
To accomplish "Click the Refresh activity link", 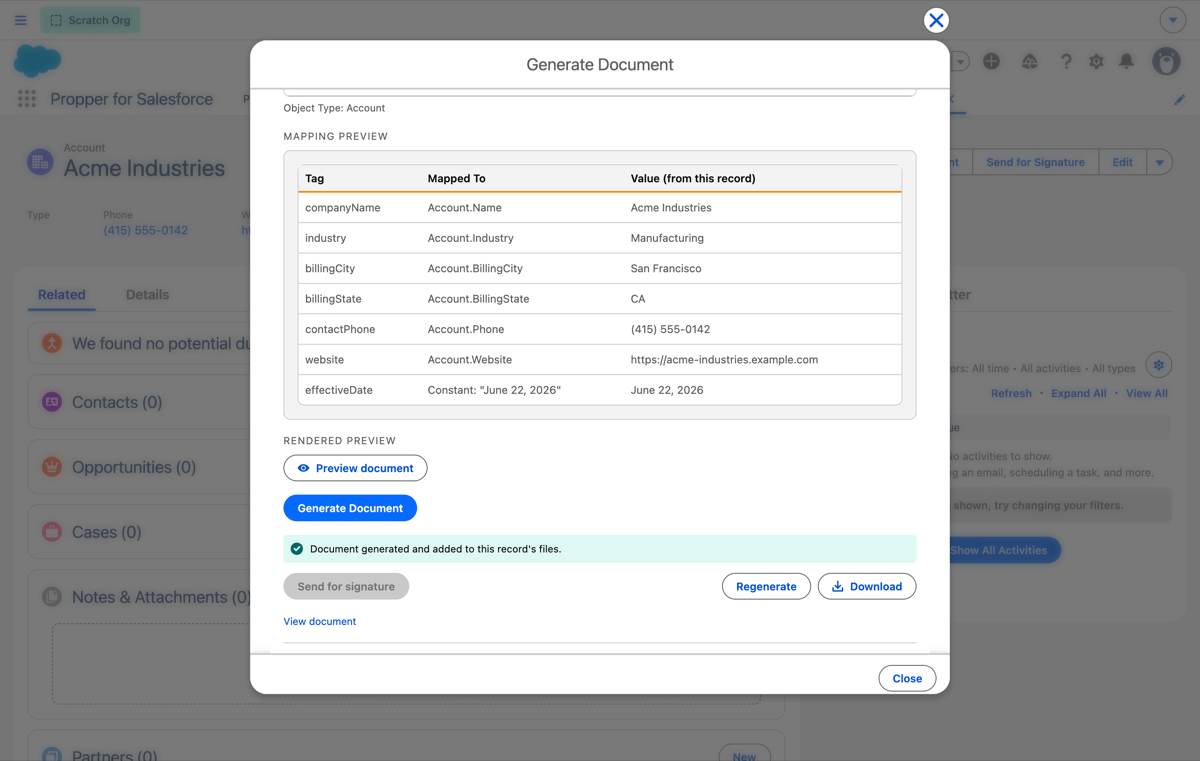I will (x=1011, y=393).
